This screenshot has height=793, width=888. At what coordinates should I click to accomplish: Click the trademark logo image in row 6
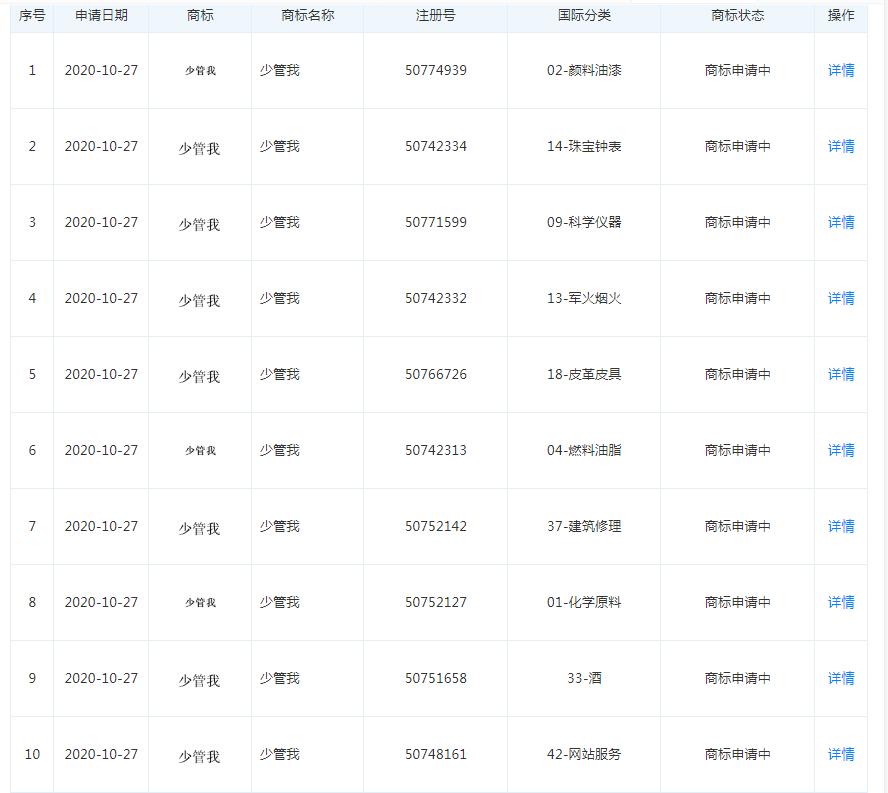(x=200, y=451)
